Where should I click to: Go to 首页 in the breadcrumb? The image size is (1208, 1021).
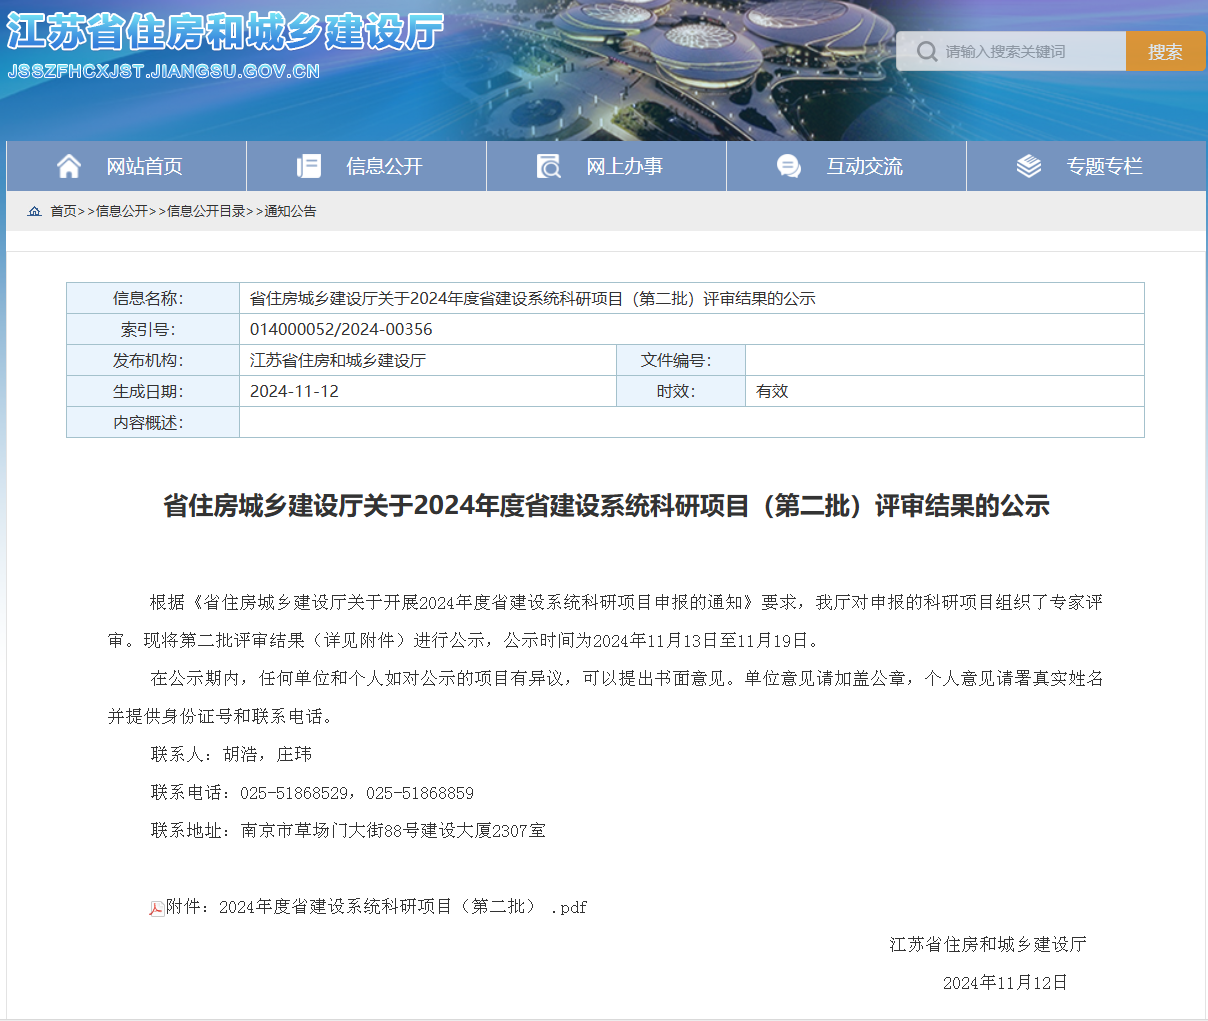click(63, 211)
